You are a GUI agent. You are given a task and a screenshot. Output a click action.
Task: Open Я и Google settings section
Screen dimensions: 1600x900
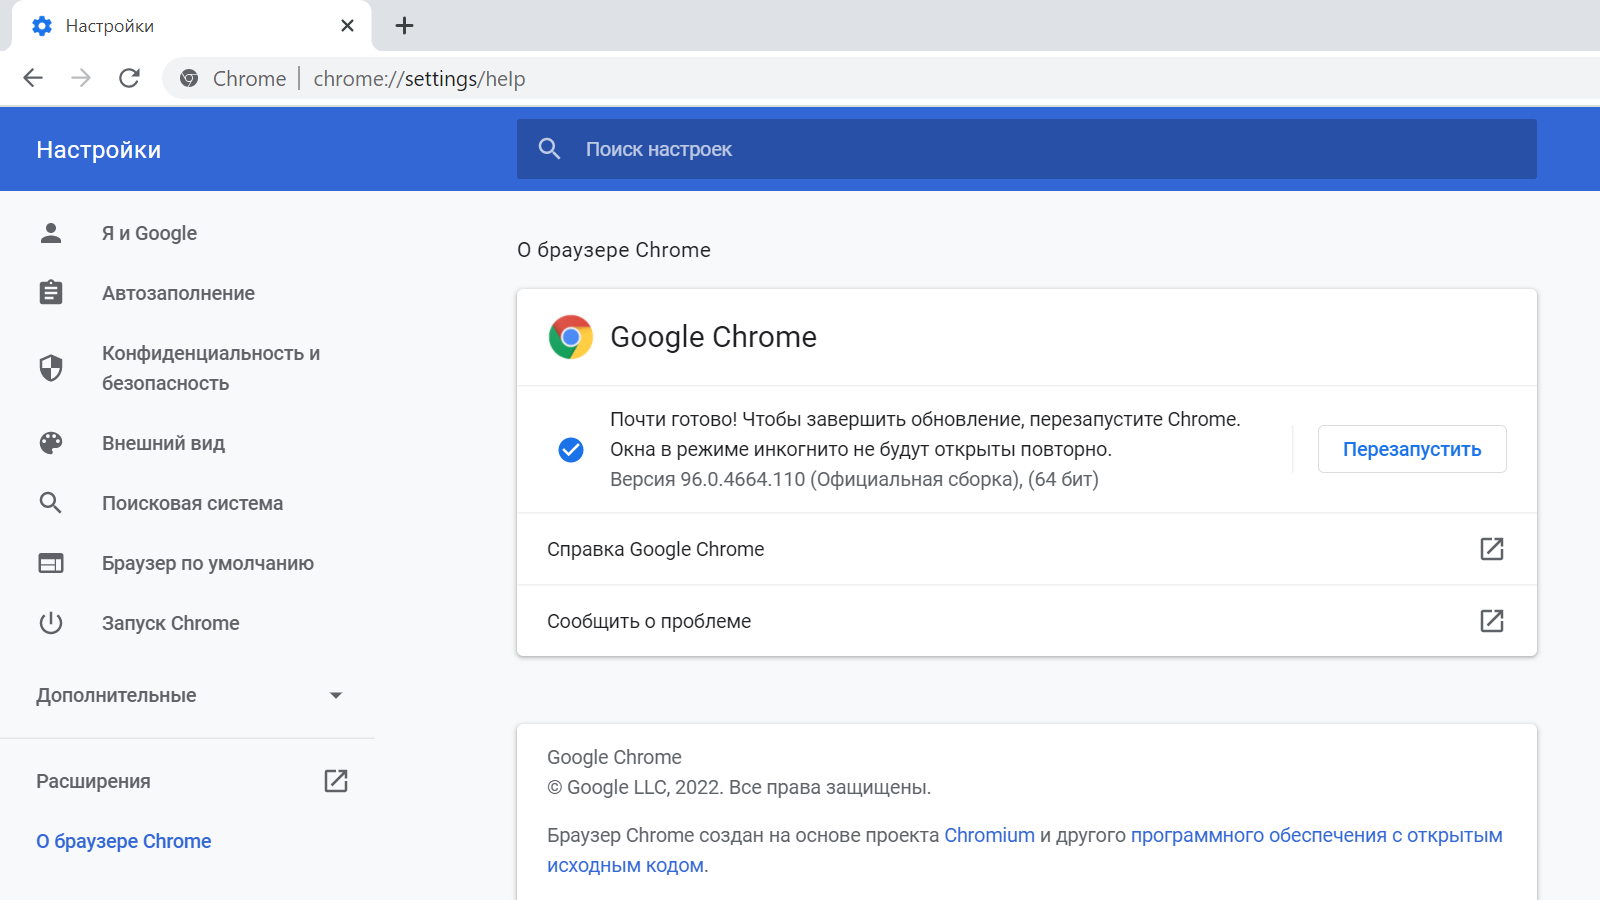[149, 233]
